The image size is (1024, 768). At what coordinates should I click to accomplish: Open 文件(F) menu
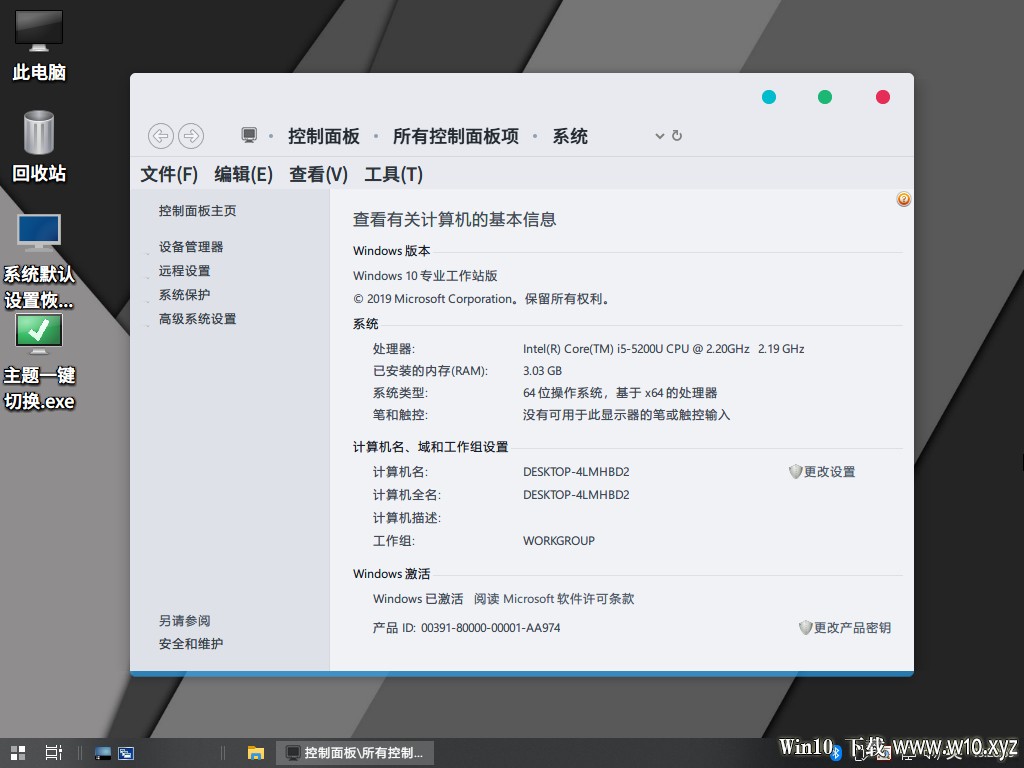coord(169,174)
